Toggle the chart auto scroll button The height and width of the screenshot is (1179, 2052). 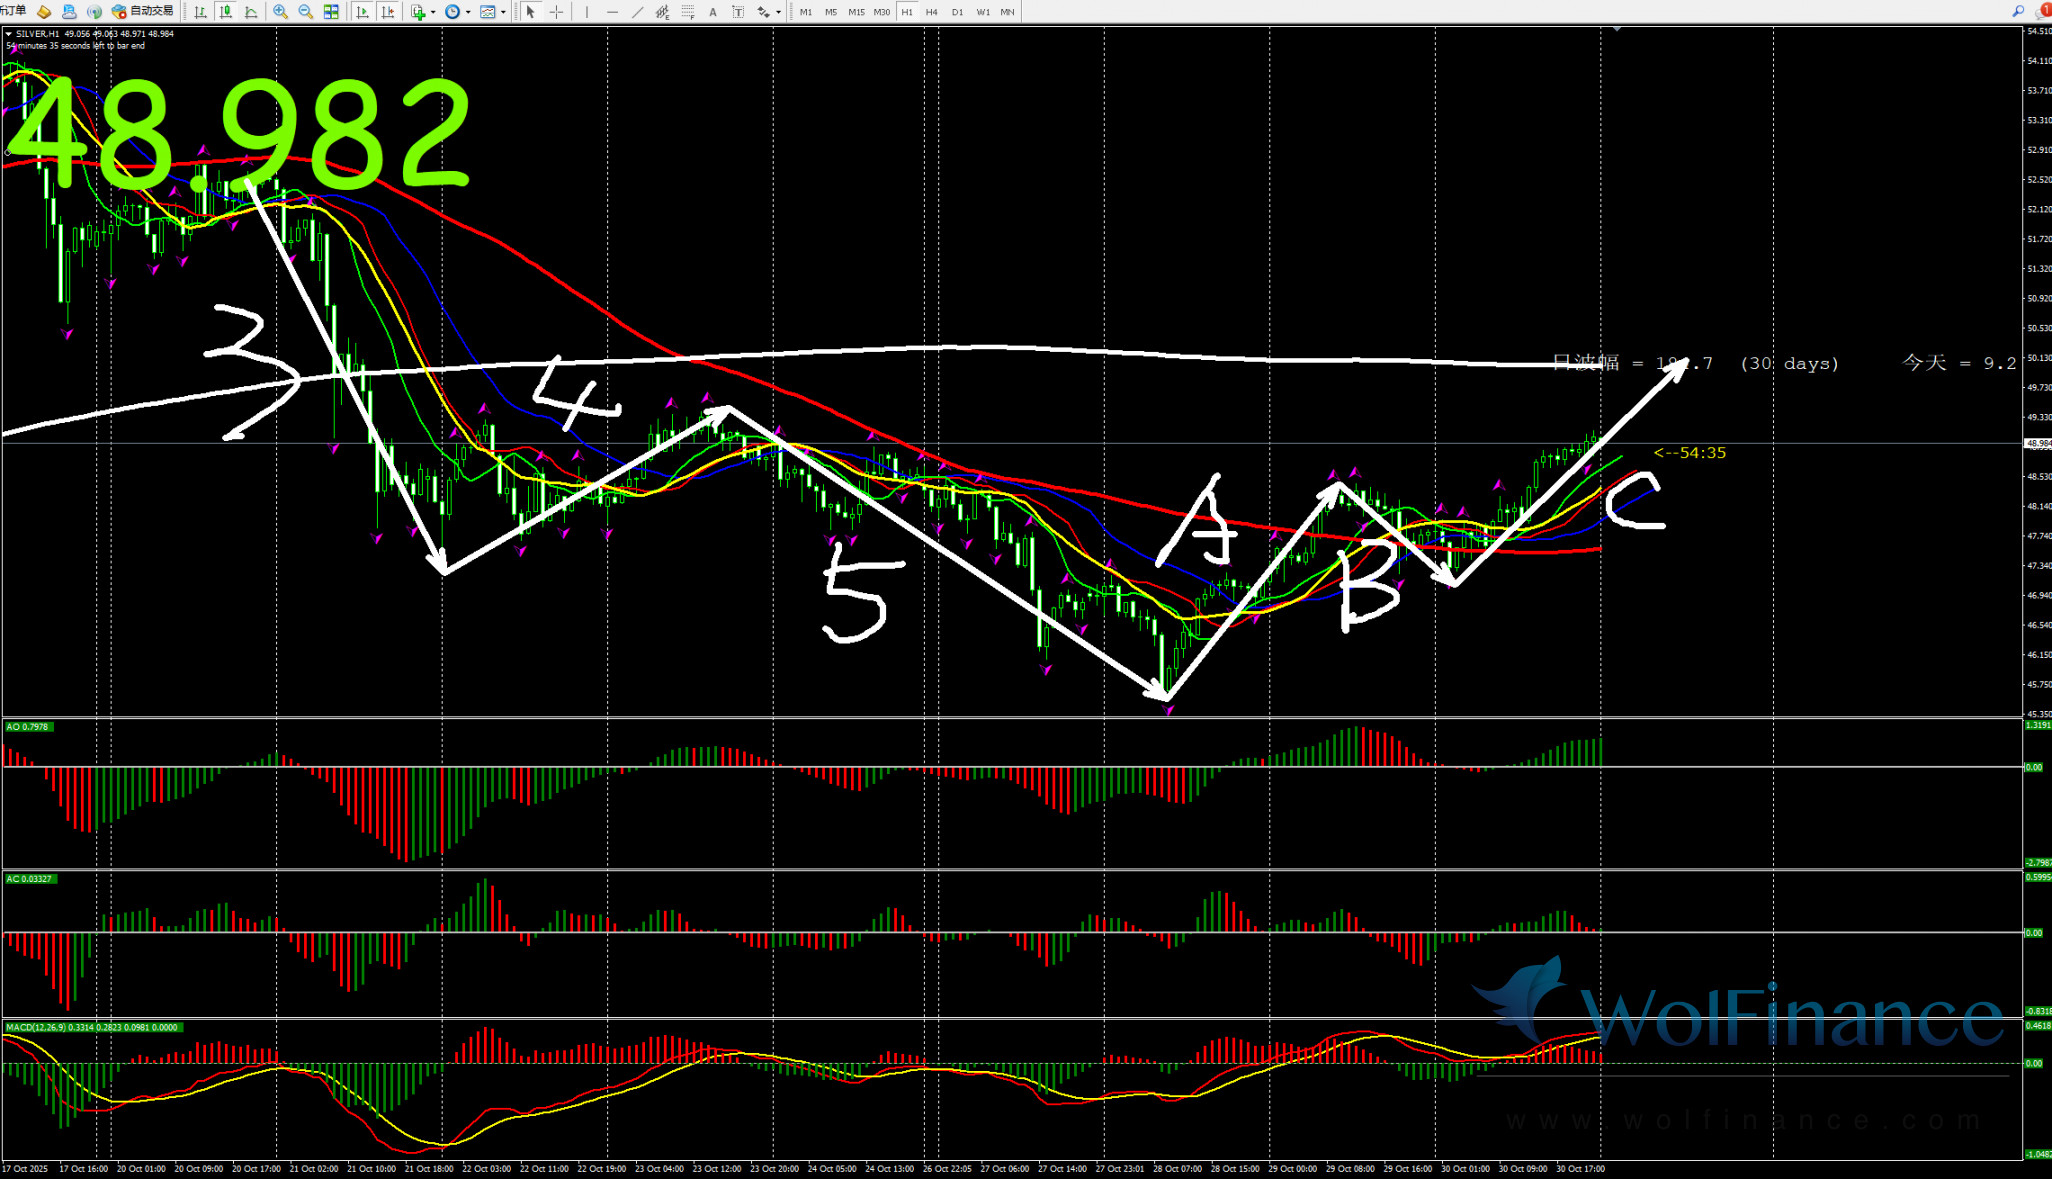(x=362, y=12)
